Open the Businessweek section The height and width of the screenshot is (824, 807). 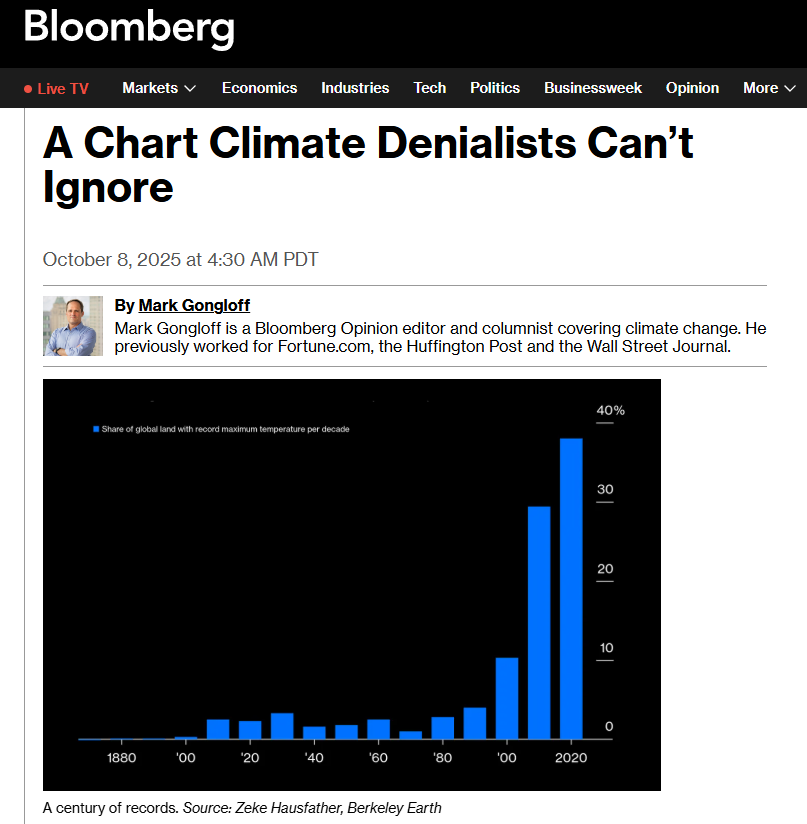593,88
